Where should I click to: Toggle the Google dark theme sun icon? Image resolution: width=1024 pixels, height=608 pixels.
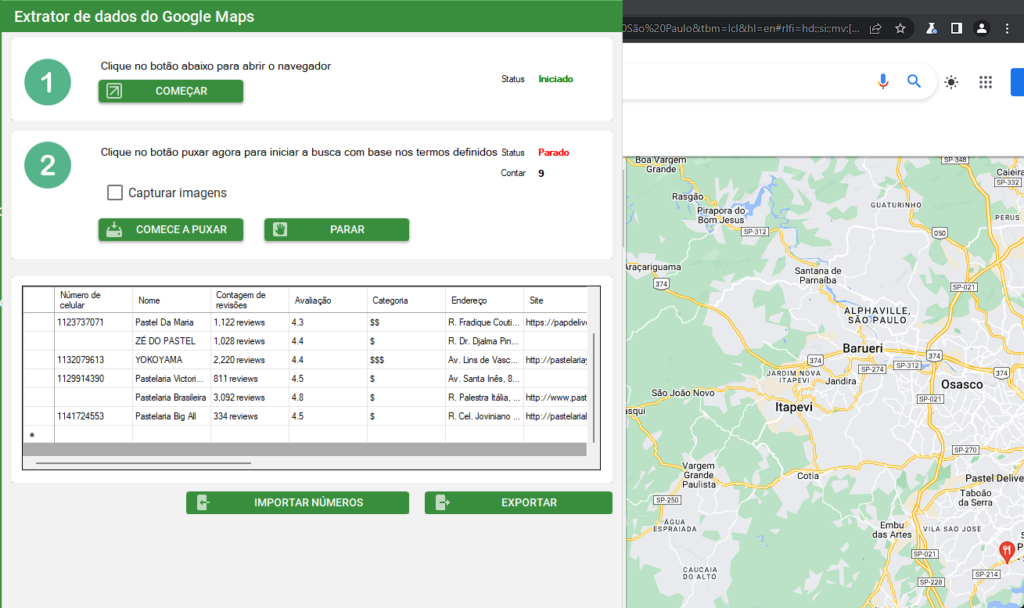[951, 82]
